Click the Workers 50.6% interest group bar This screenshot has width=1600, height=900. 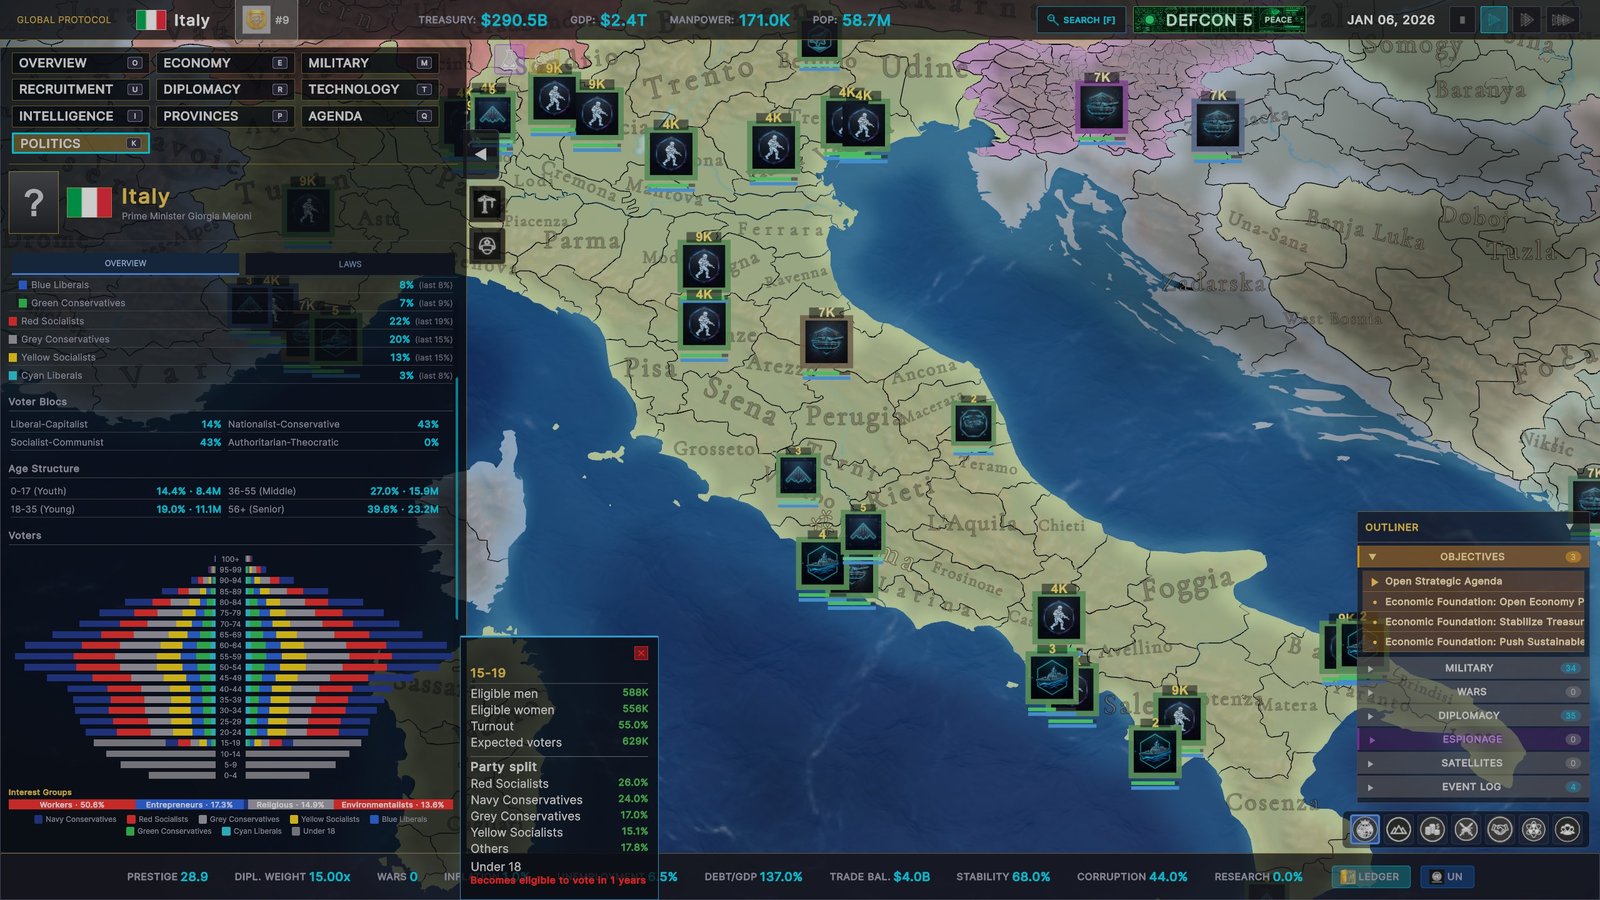[71, 804]
